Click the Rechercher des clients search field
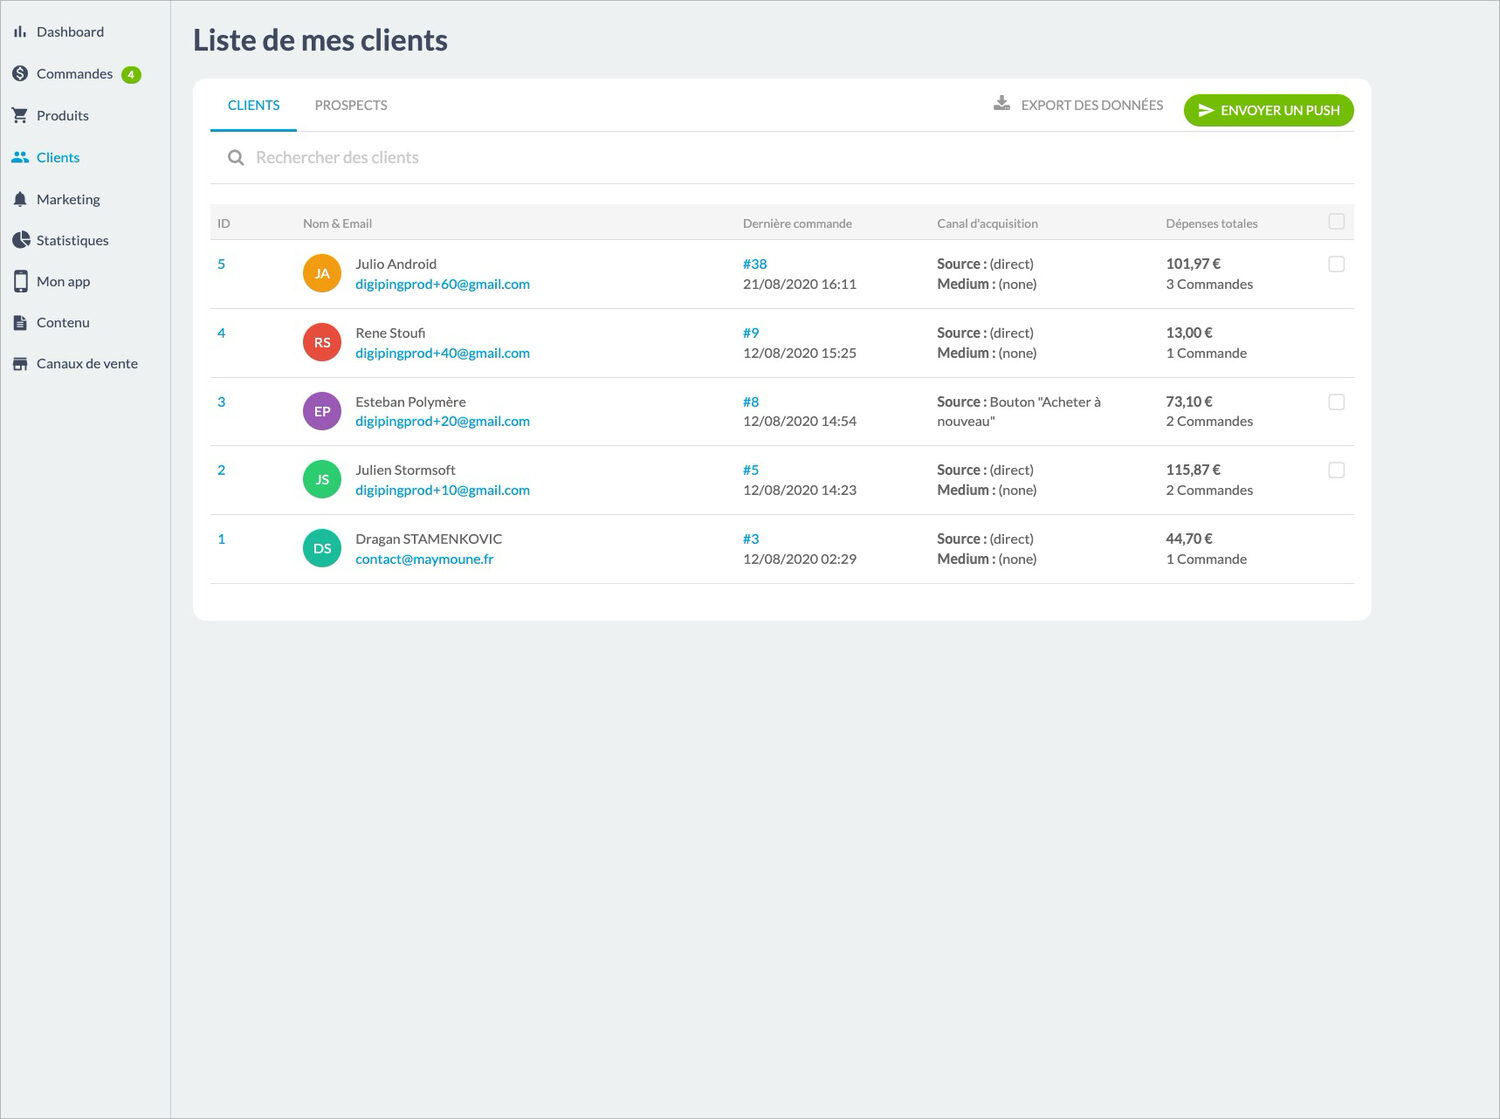The width and height of the screenshot is (1500, 1119). coord(782,158)
